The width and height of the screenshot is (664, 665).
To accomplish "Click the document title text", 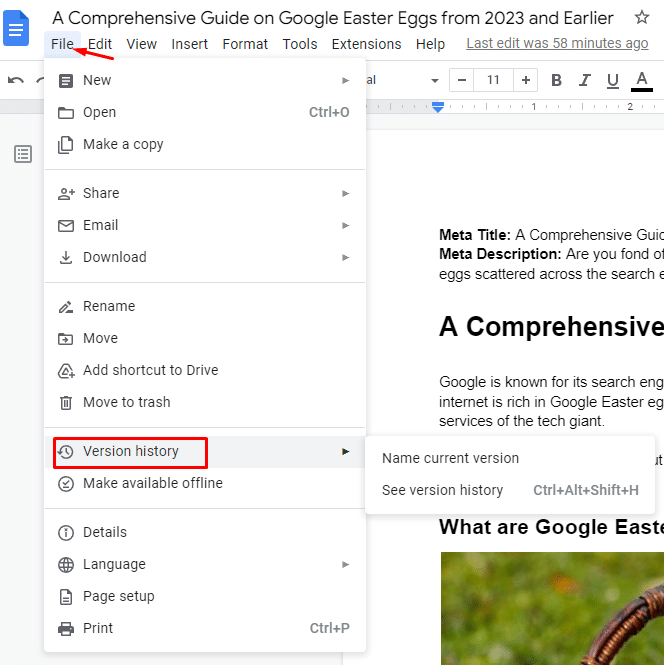I will click(x=333, y=18).
